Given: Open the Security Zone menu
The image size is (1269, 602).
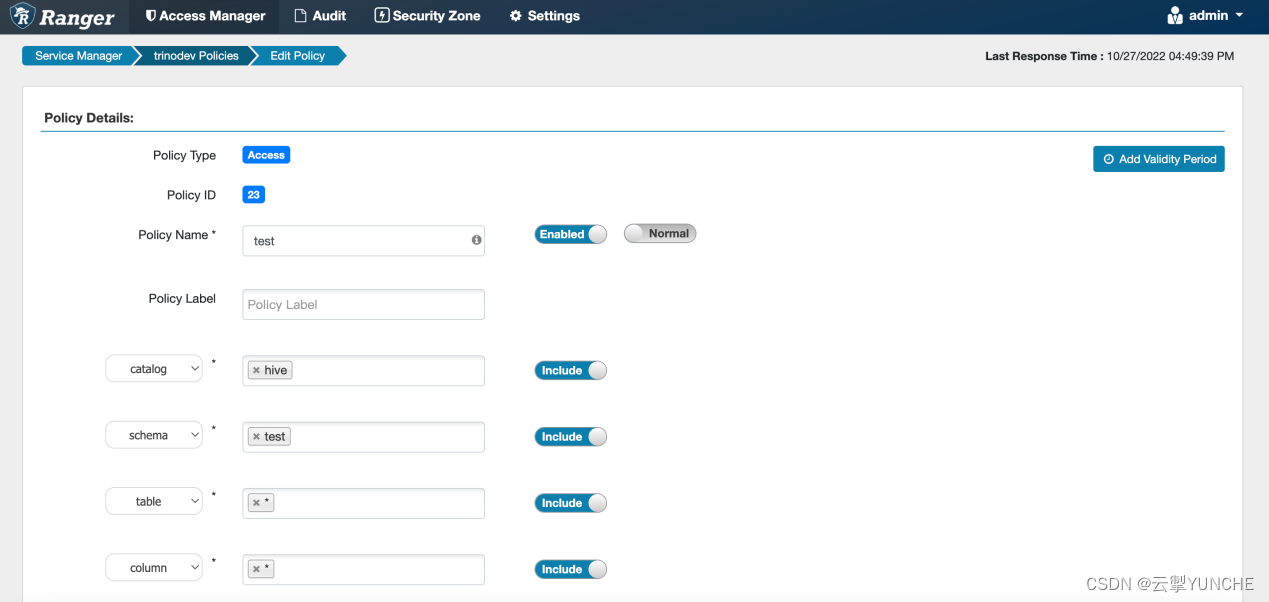Looking at the screenshot, I should click(x=427, y=16).
